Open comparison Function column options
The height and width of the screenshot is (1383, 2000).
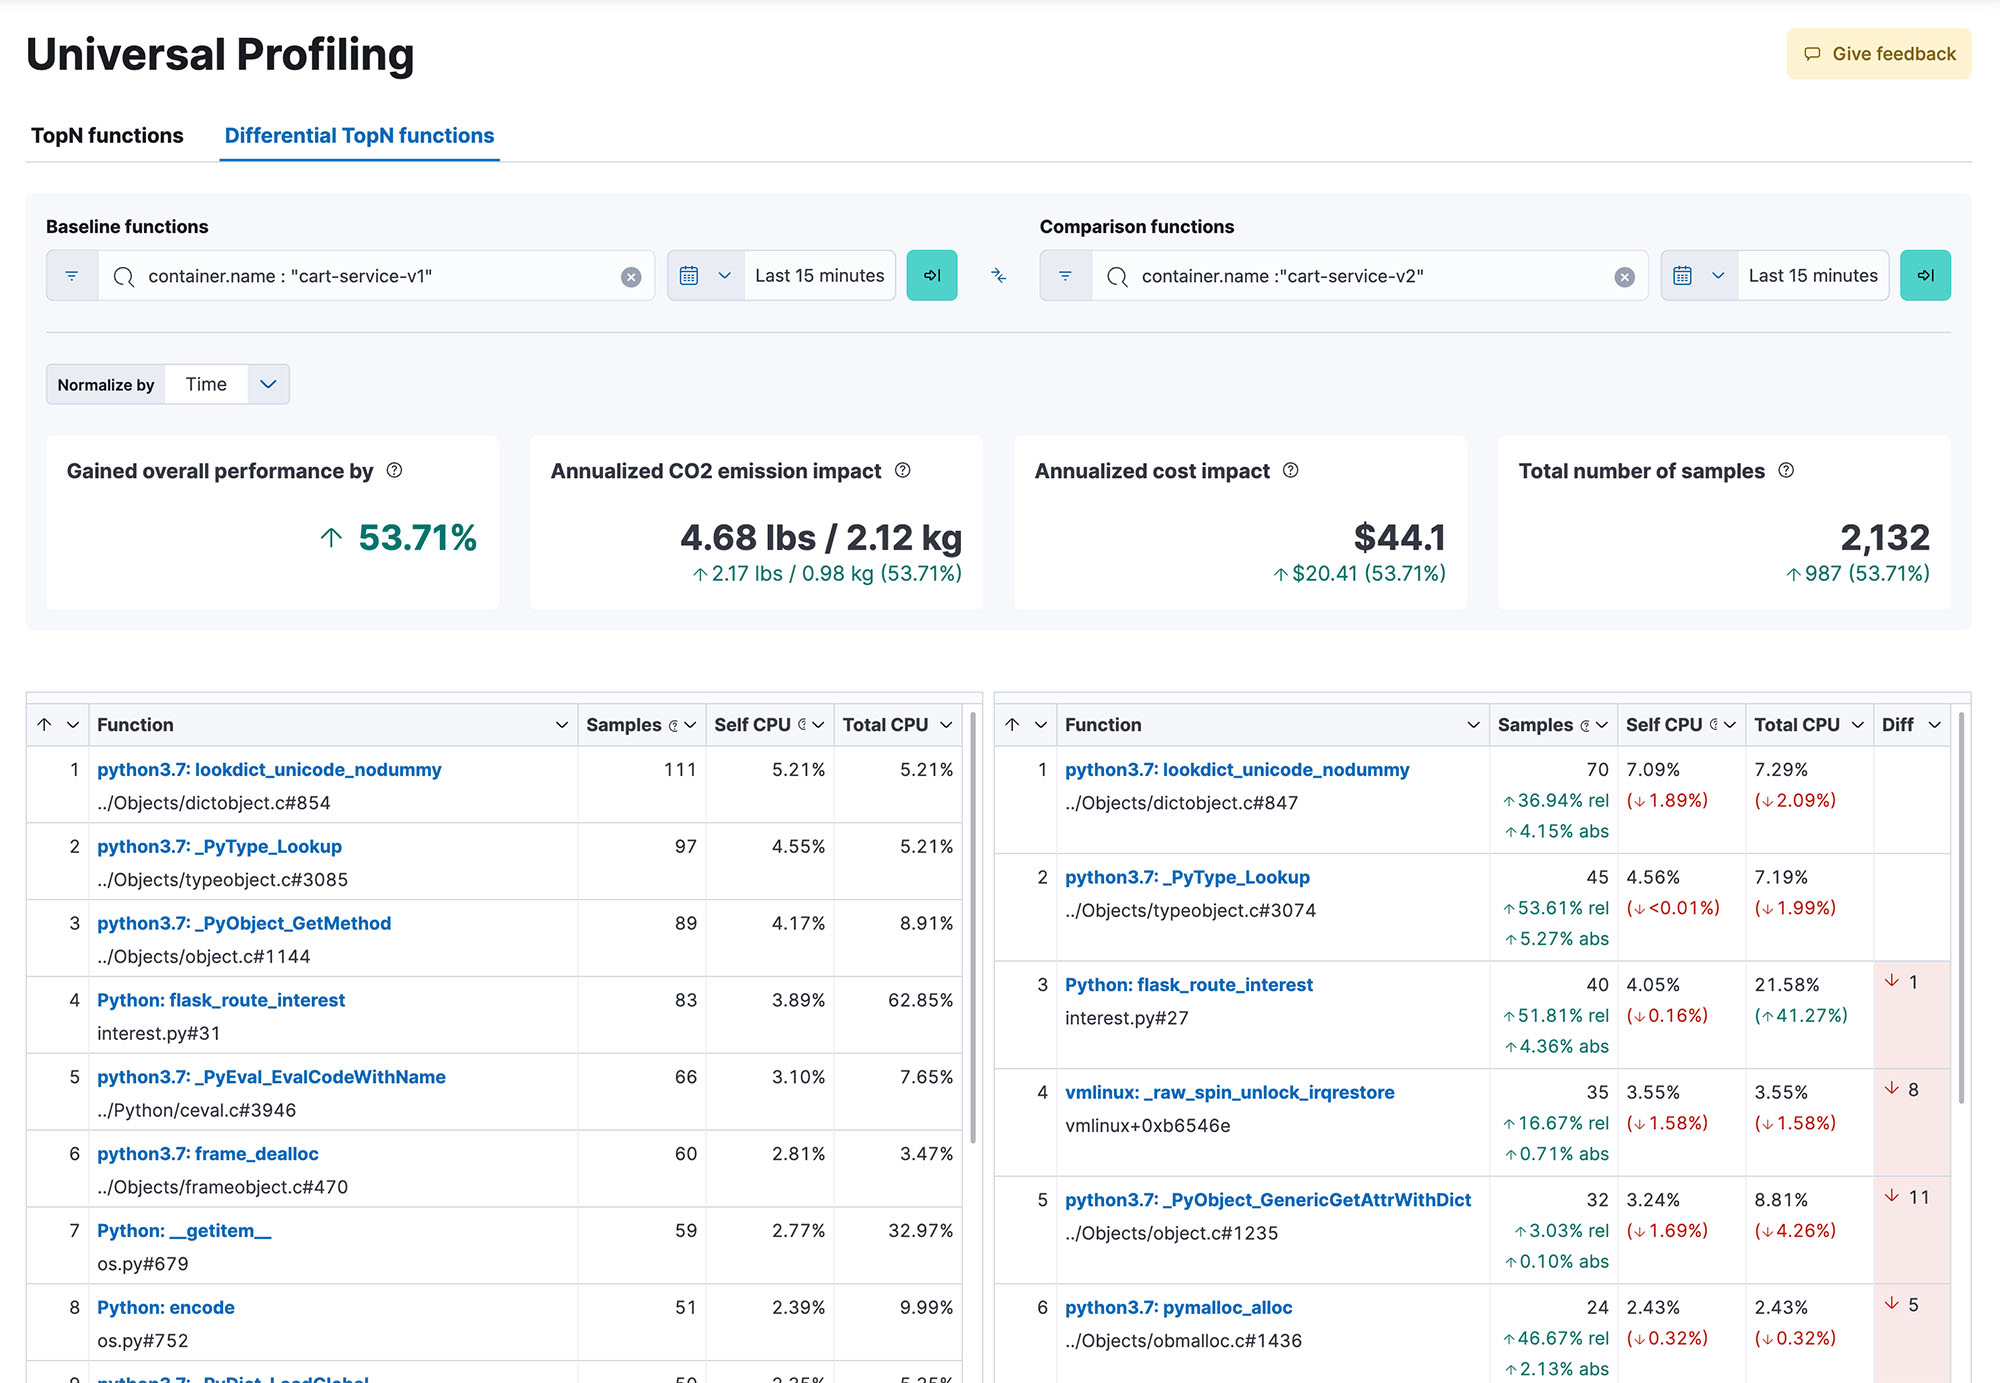pyautogui.click(x=1474, y=725)
